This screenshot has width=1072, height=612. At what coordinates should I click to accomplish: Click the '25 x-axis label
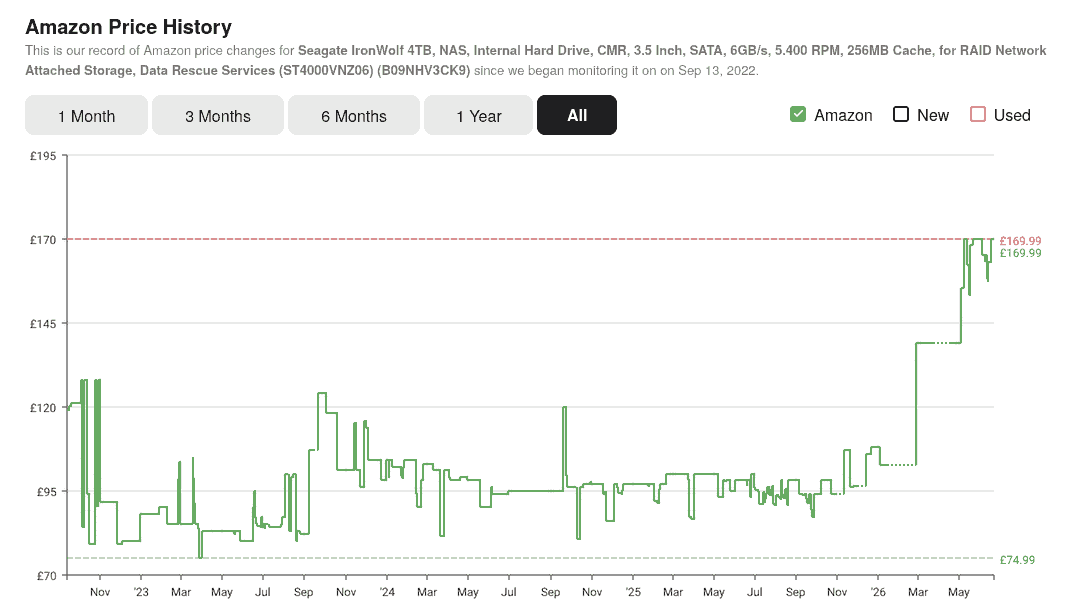click(x=633, y=592)
